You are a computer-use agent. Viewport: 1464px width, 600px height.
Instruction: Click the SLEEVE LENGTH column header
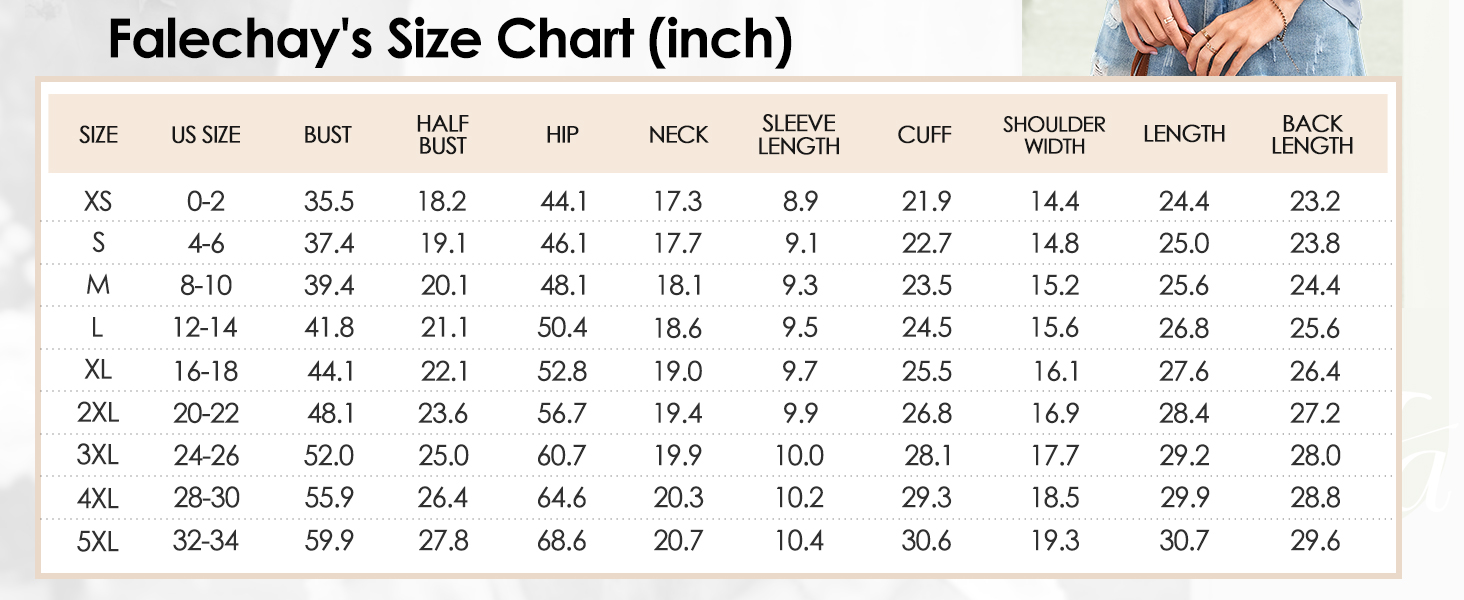pyautogui.click(x=798, y=135)
